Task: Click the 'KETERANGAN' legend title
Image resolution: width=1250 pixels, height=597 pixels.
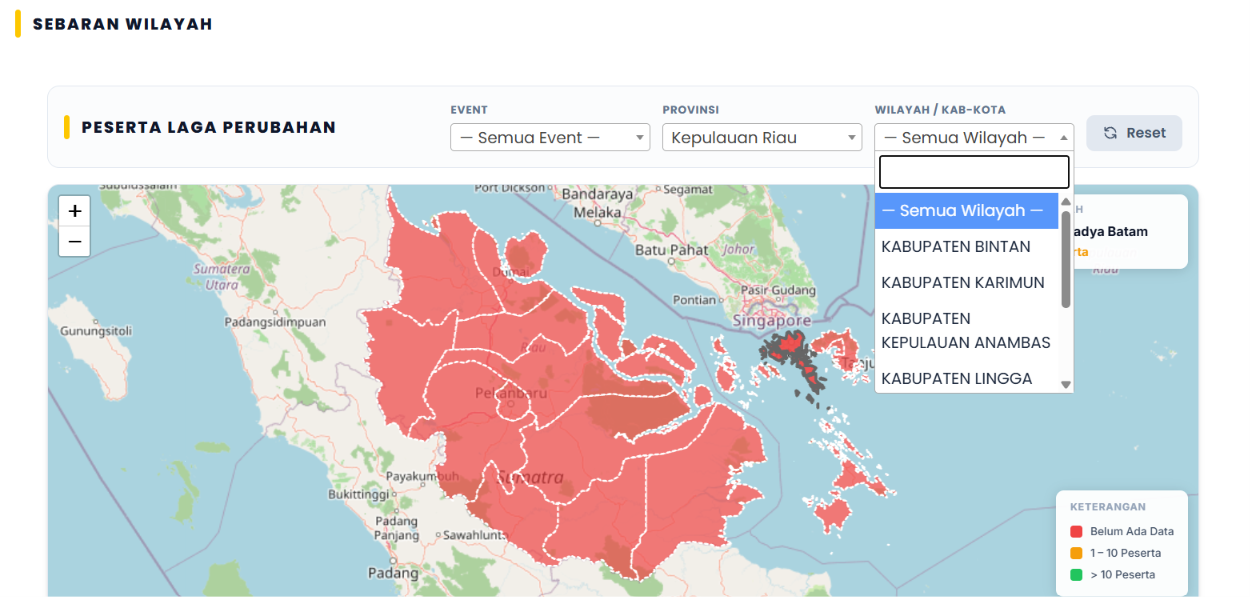Action: [1108, 507]
